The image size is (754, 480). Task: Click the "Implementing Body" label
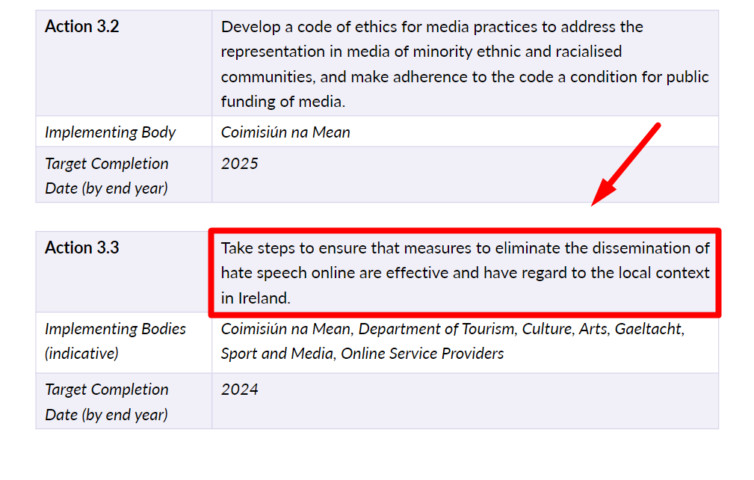(110, 132)
